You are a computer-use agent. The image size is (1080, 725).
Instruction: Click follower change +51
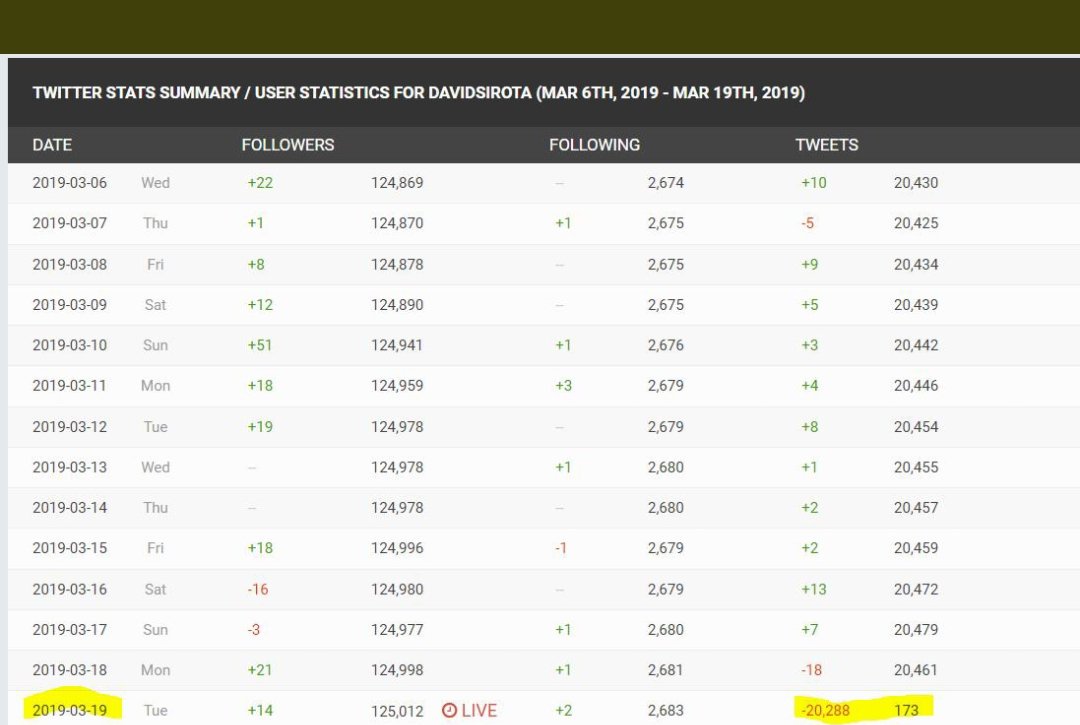pyautogui.click(x=260, y=345)
